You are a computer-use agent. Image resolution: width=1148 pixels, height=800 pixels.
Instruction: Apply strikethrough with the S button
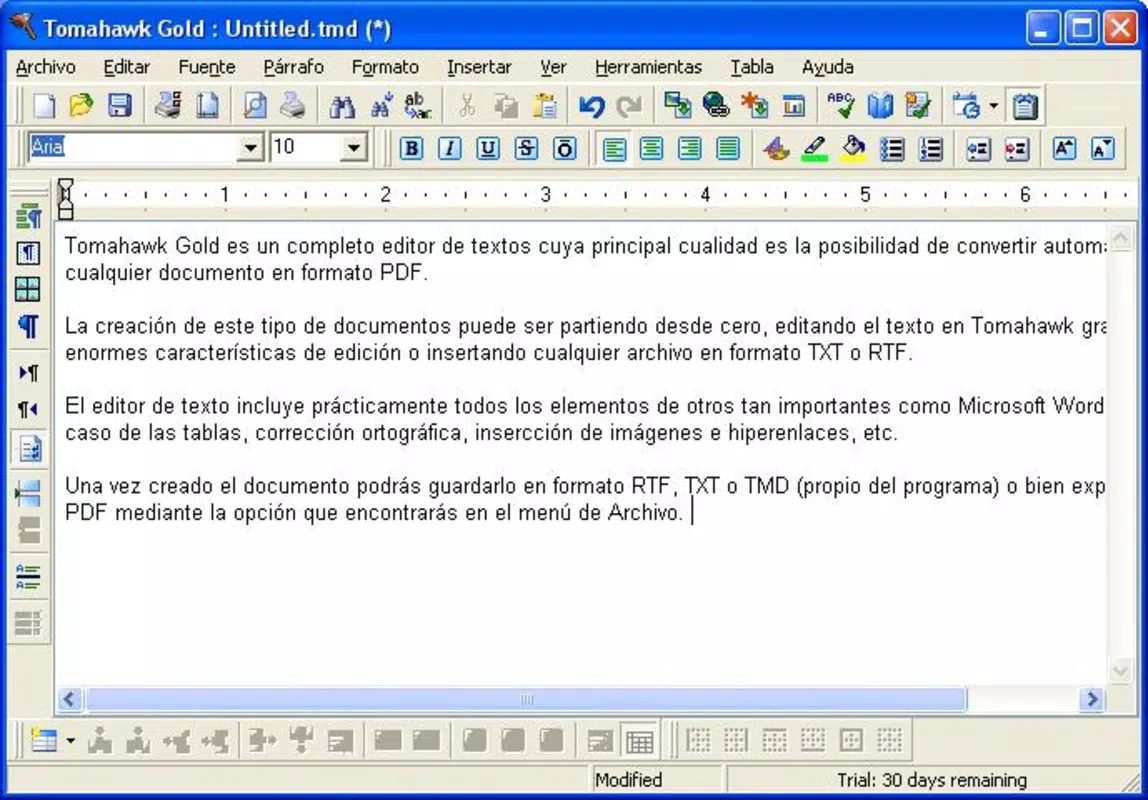click(x=526, y=149)
